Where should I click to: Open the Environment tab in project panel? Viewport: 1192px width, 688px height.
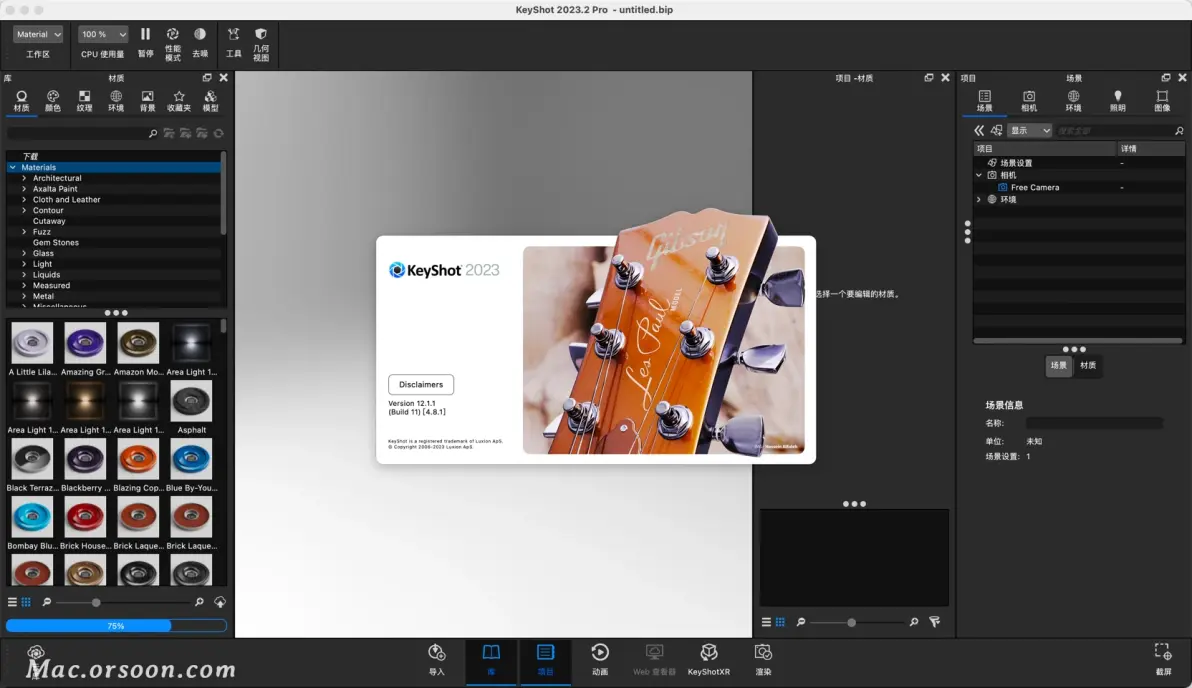[1073, 101]
